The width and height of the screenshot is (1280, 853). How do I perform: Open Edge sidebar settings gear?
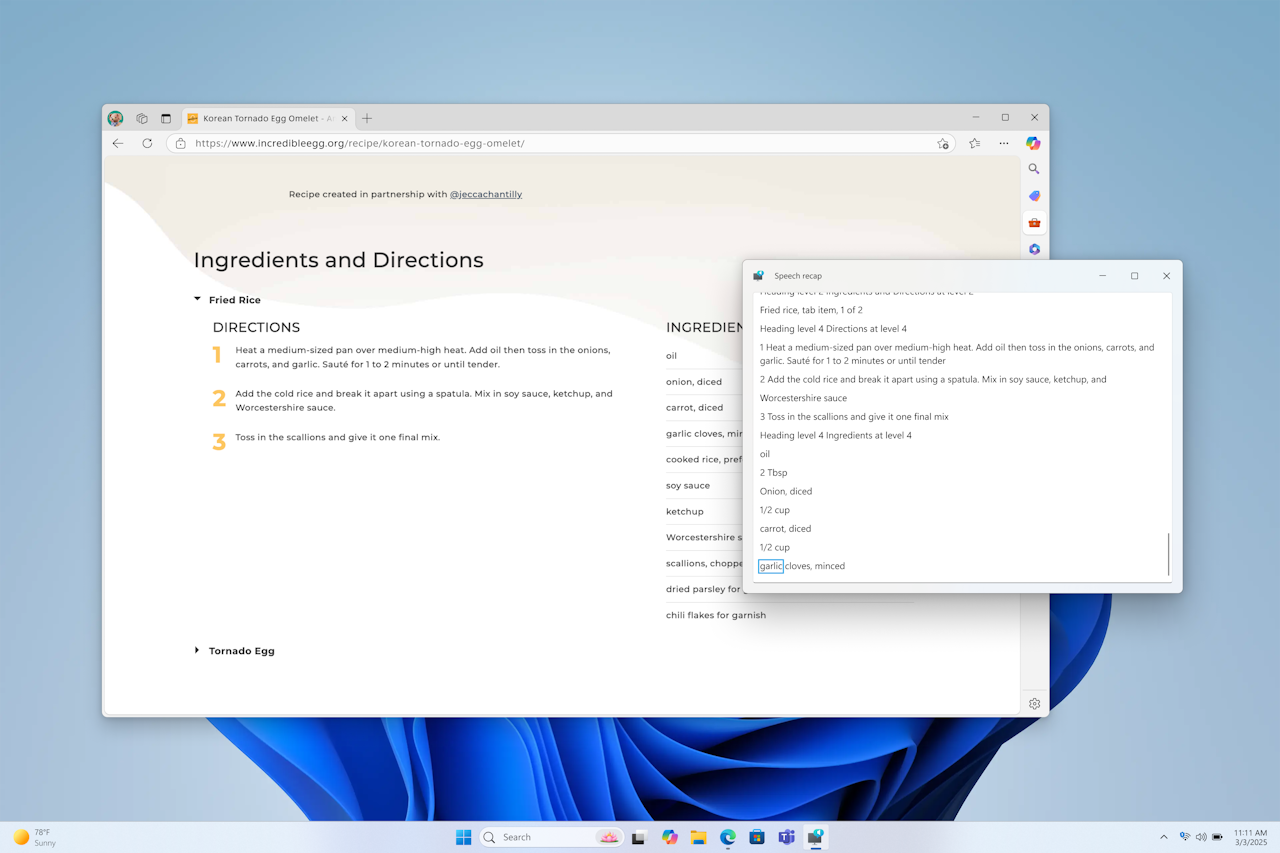(1034, 704)
